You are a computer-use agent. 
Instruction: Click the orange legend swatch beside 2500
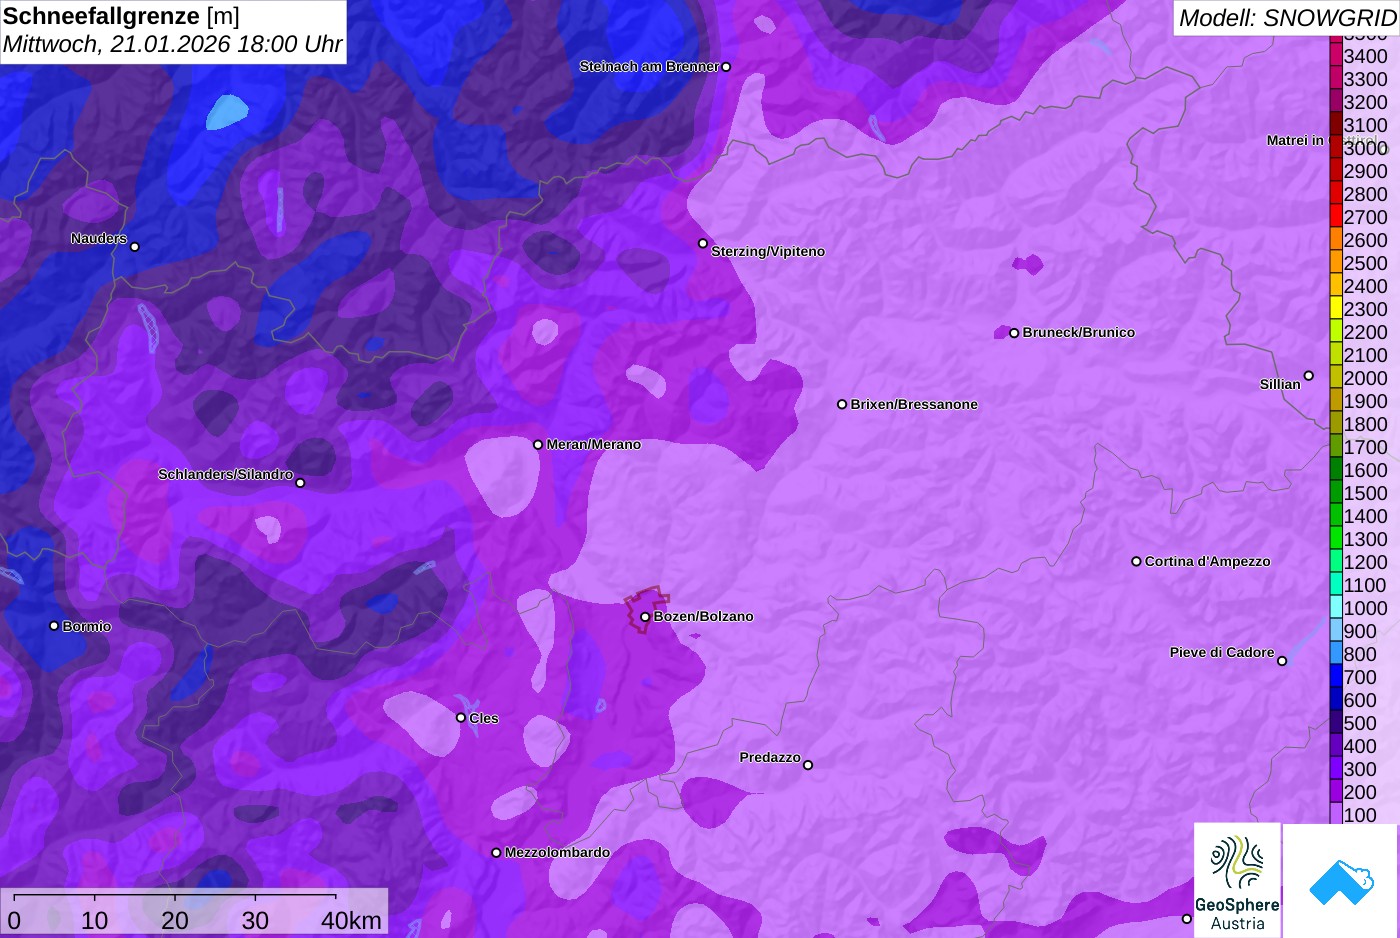coord(1335,262)
